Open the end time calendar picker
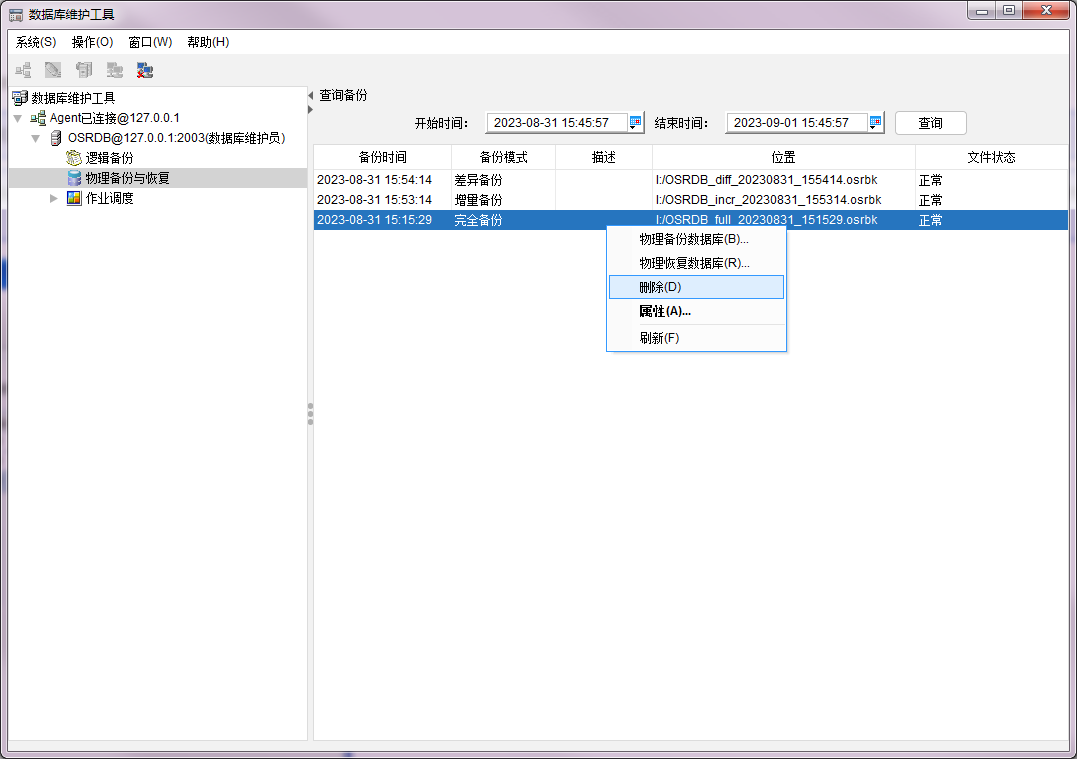This screenshot has height=759, width=1077. tap(876, 123)
